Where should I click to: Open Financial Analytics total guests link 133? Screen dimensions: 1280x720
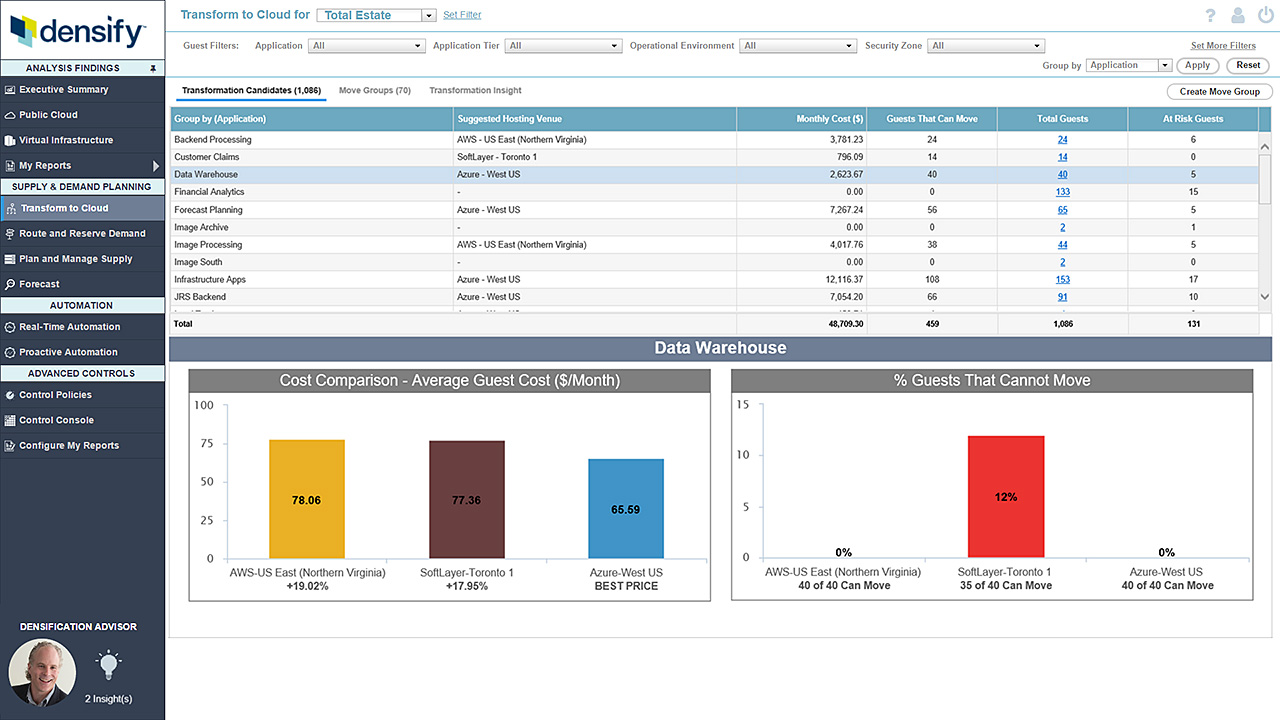(x=1062, y=192)
